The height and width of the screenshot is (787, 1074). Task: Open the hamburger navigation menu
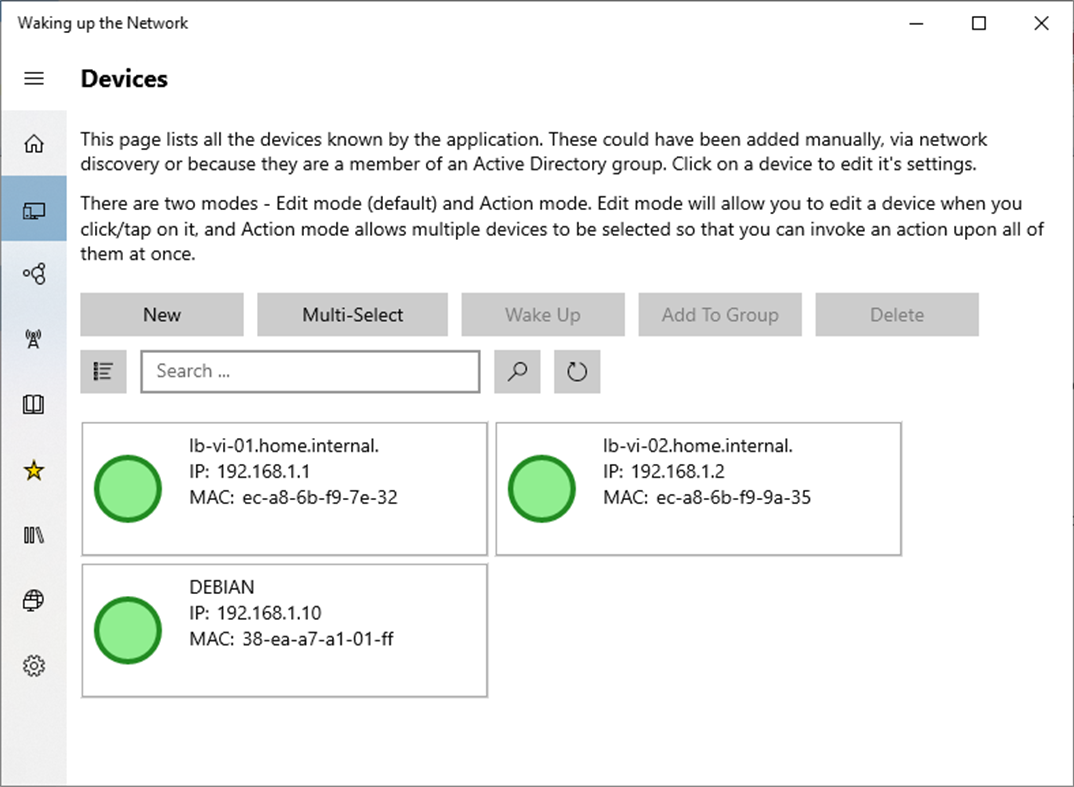point(34,79)
